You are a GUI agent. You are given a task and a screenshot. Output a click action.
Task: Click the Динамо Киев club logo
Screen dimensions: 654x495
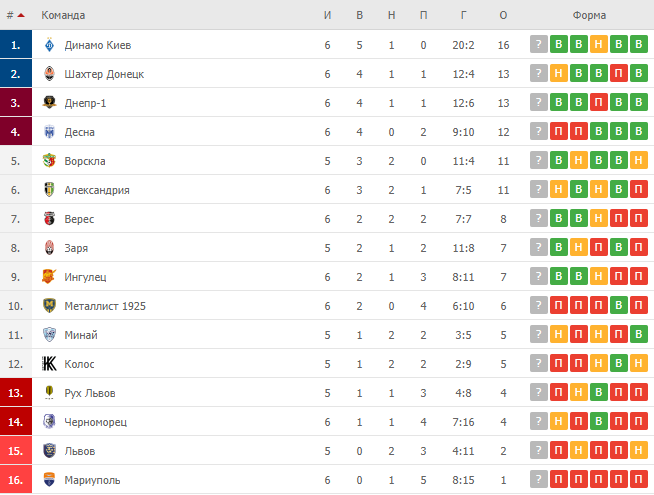point(49,45)
